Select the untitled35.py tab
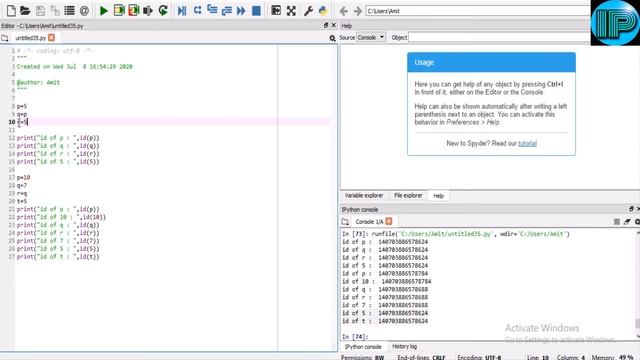 coord(30,38)
